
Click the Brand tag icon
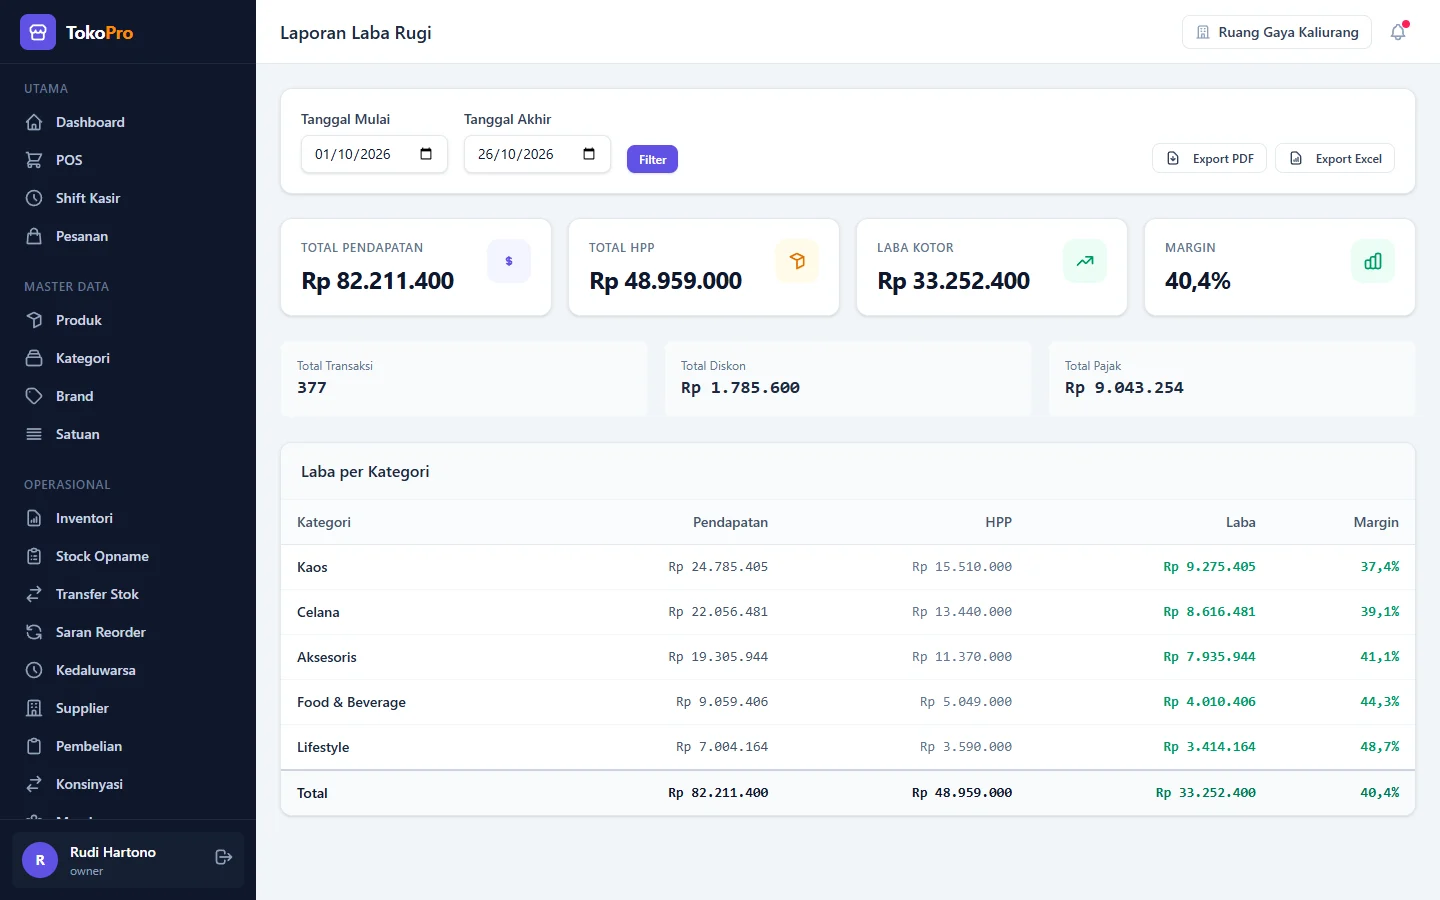click(x=34, y=396)
